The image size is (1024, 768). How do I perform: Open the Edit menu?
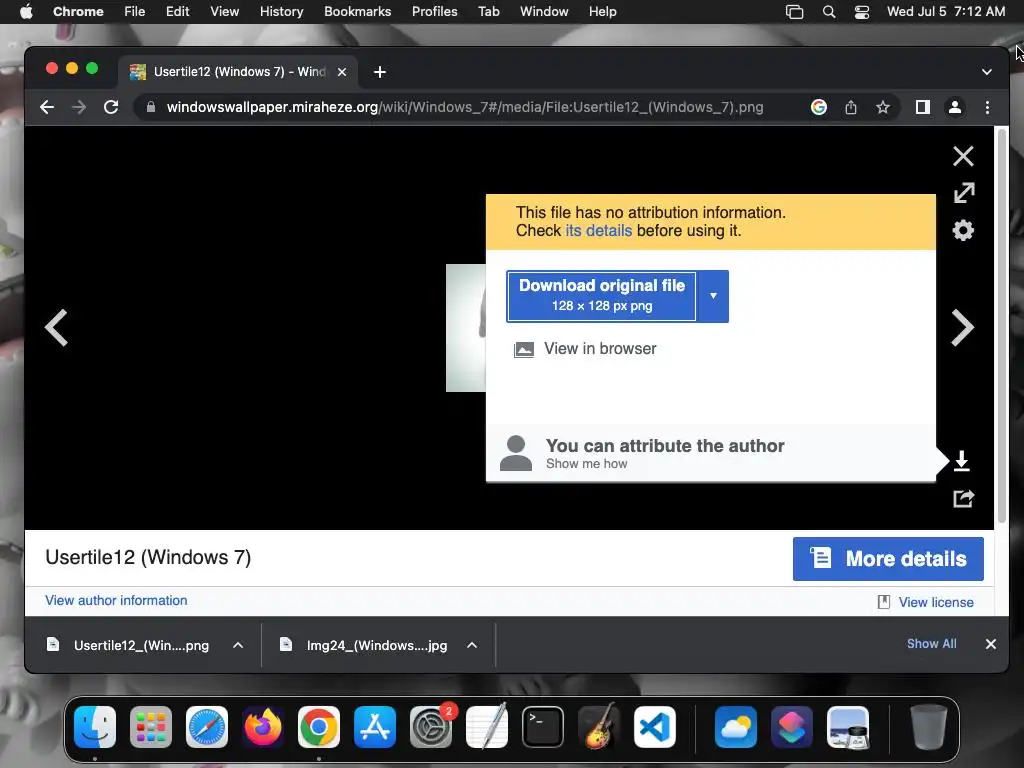click(x=177, y=12)
